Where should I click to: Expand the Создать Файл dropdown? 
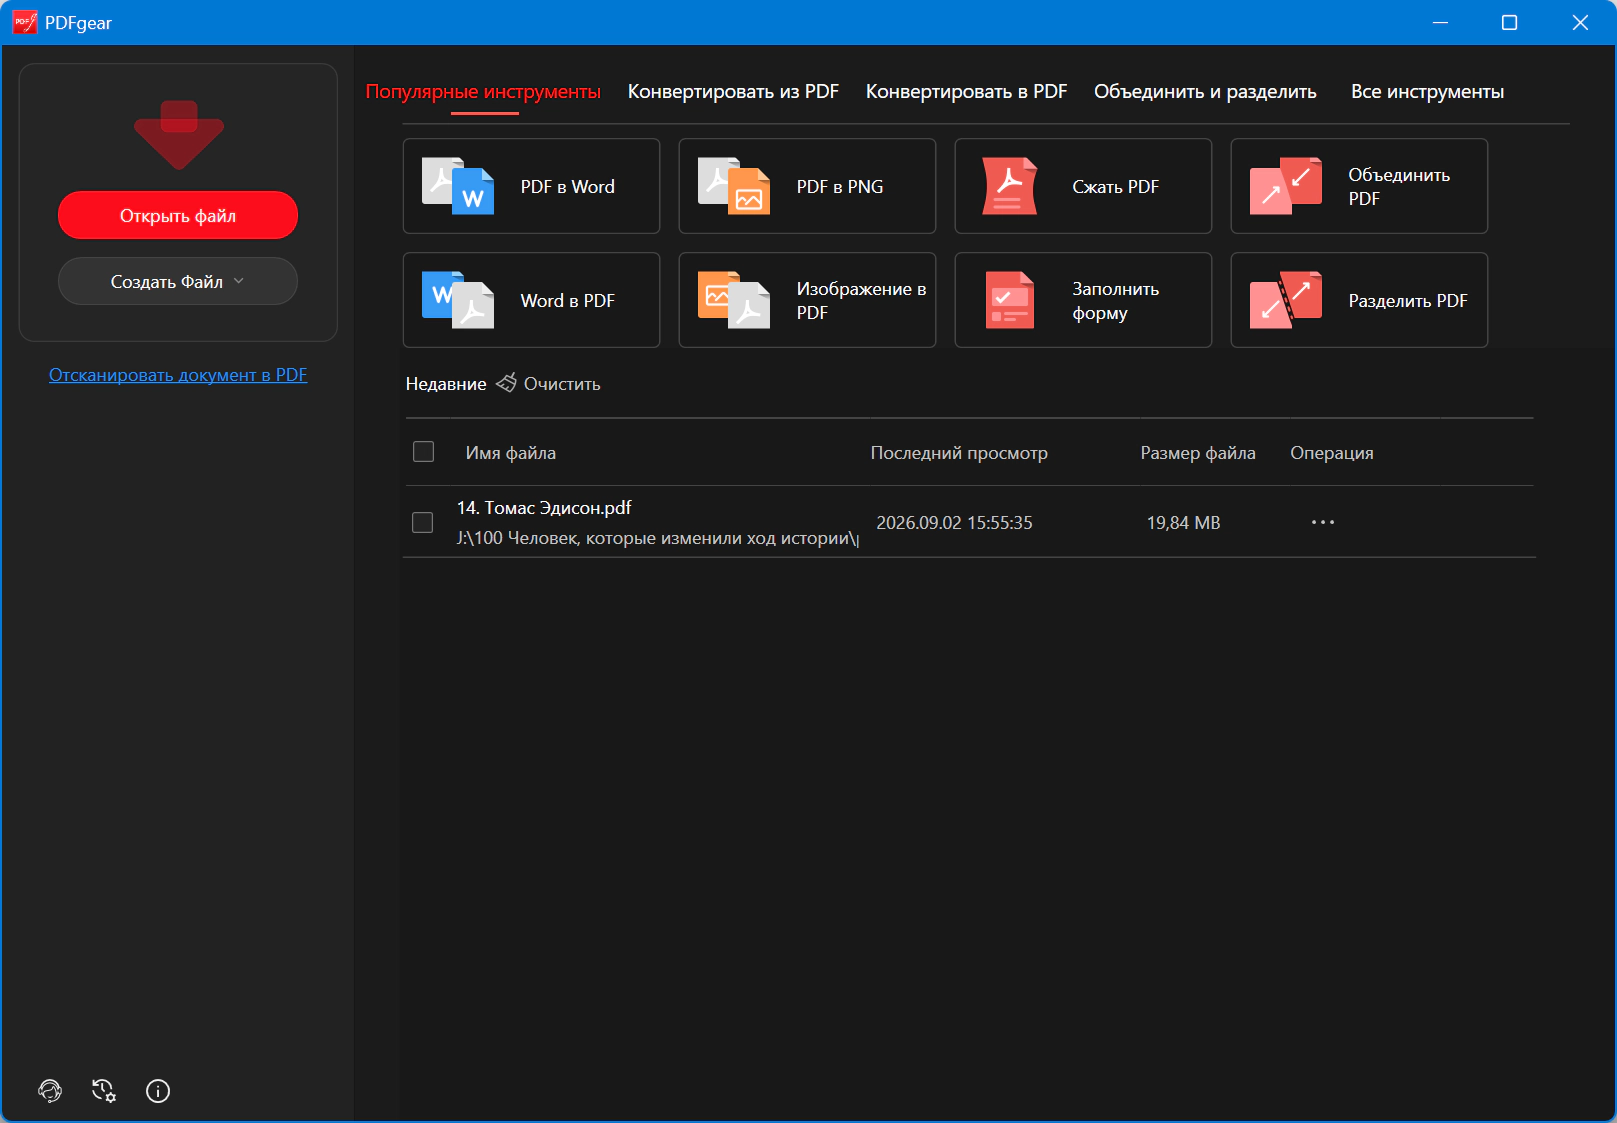point(178,281)
